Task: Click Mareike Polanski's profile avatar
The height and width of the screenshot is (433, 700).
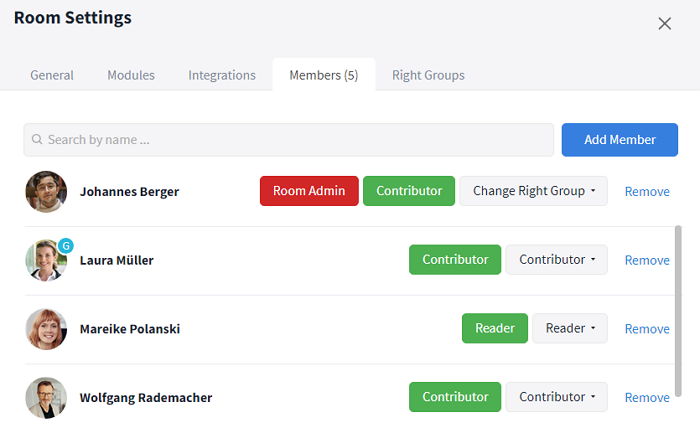Action: click(46, 329)
